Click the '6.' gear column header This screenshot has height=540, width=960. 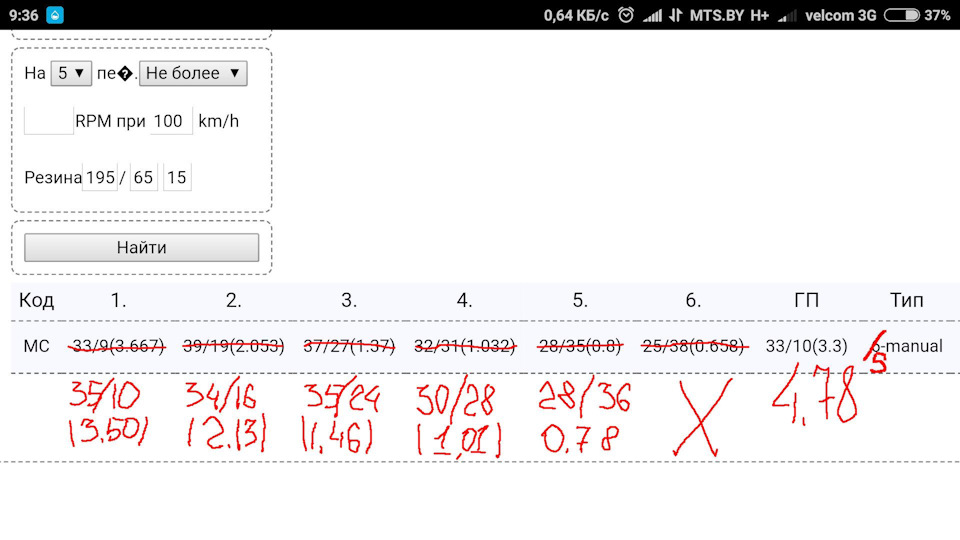(x=693, y=301)
